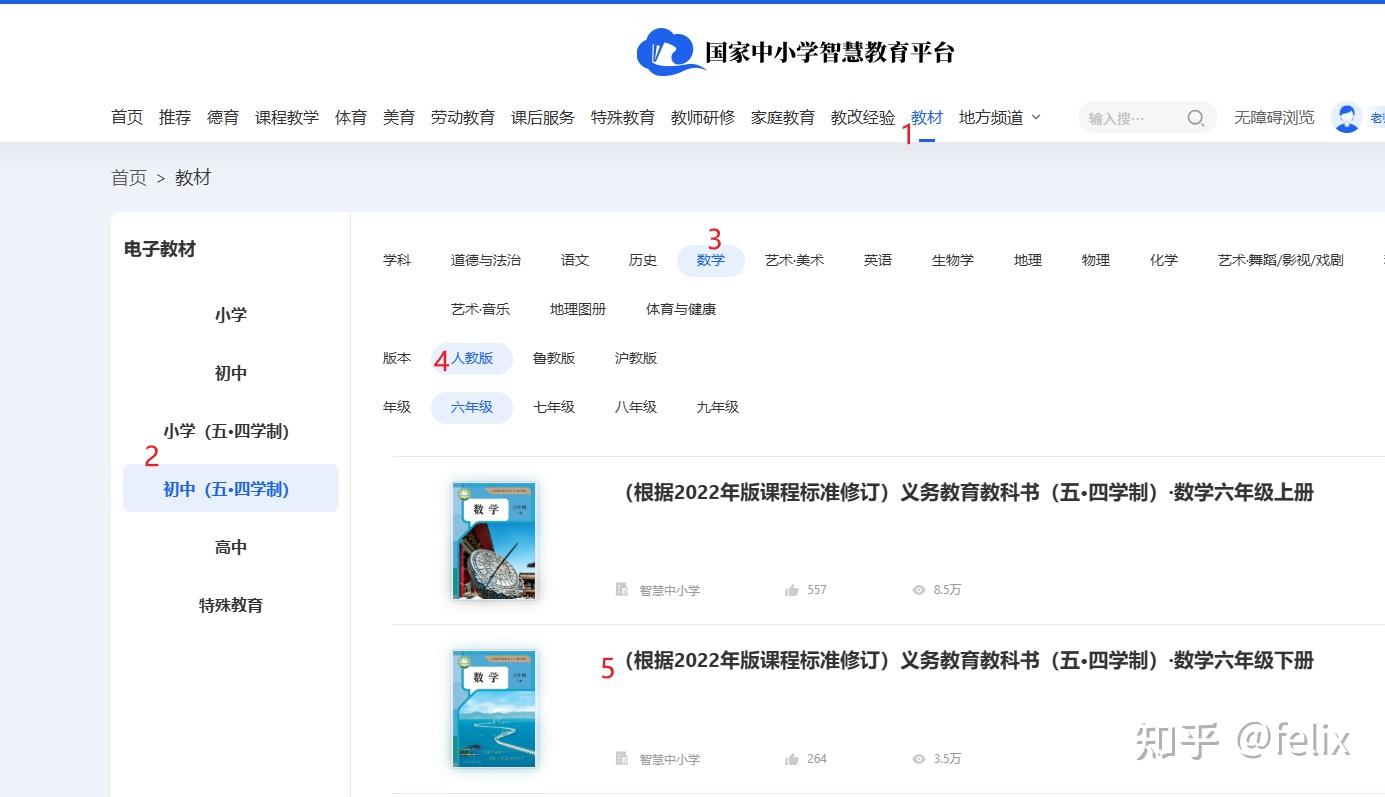The image size is (1385, 797).
Task: Click the 8.5万 views count
Action: pyautogui.click(x=947, y=590)
